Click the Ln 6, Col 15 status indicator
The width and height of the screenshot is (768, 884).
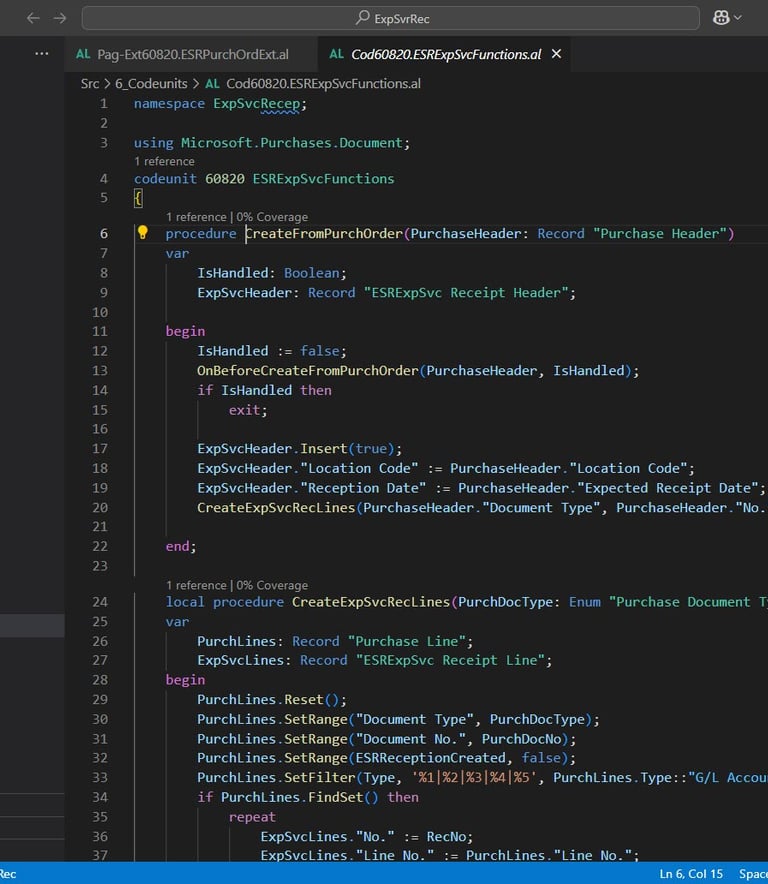click(689, 874)
